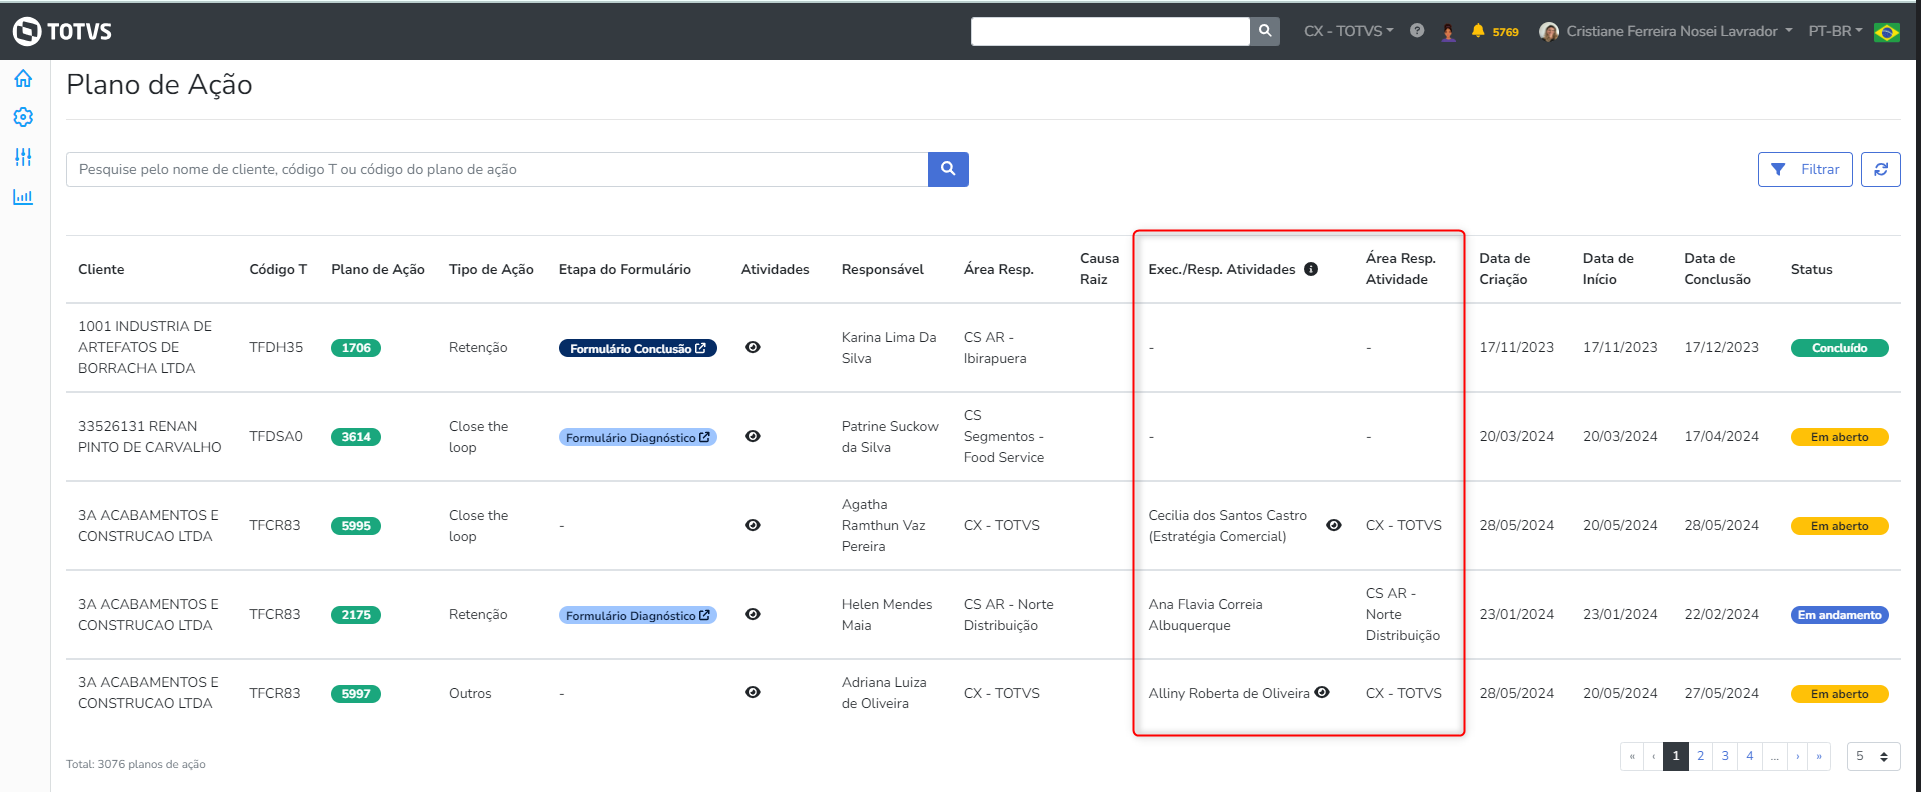View activities eye for plan 1706
Screen dimensions: 1921x792
coord(753,348)
